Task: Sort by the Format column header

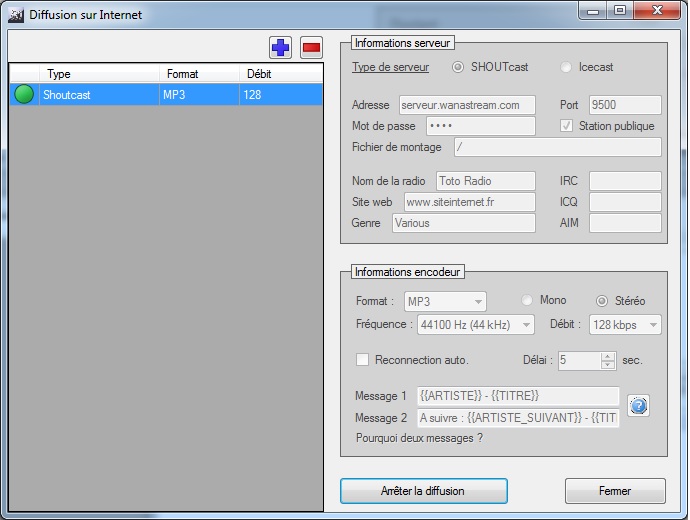Action: (x=198, y=74)
